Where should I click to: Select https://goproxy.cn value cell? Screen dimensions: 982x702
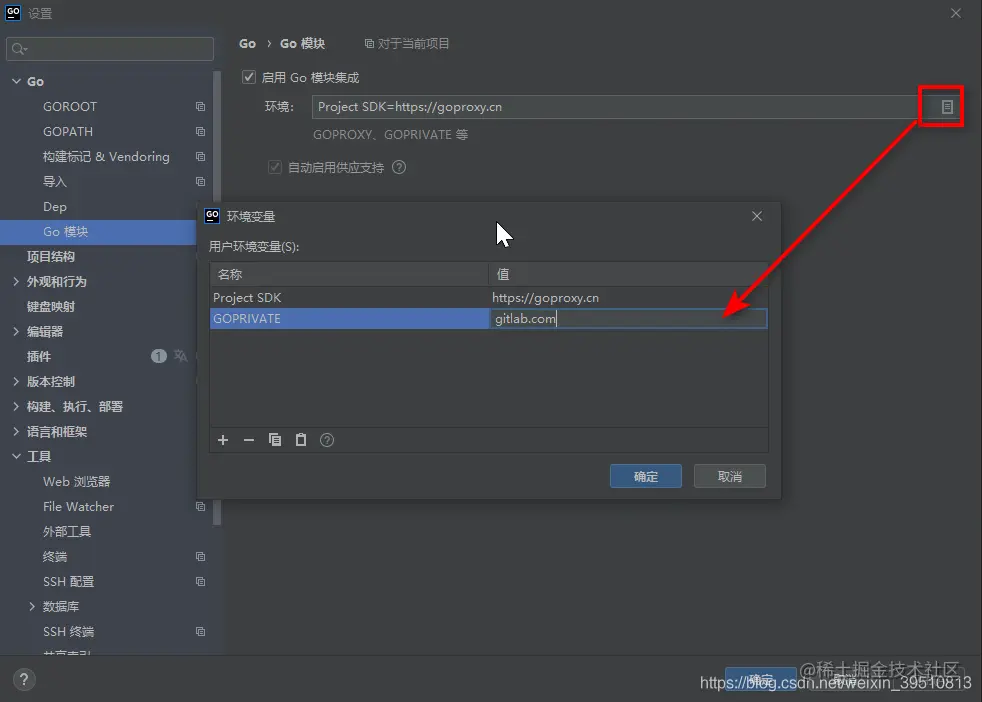pyautogui.click(x=628, y=297)
